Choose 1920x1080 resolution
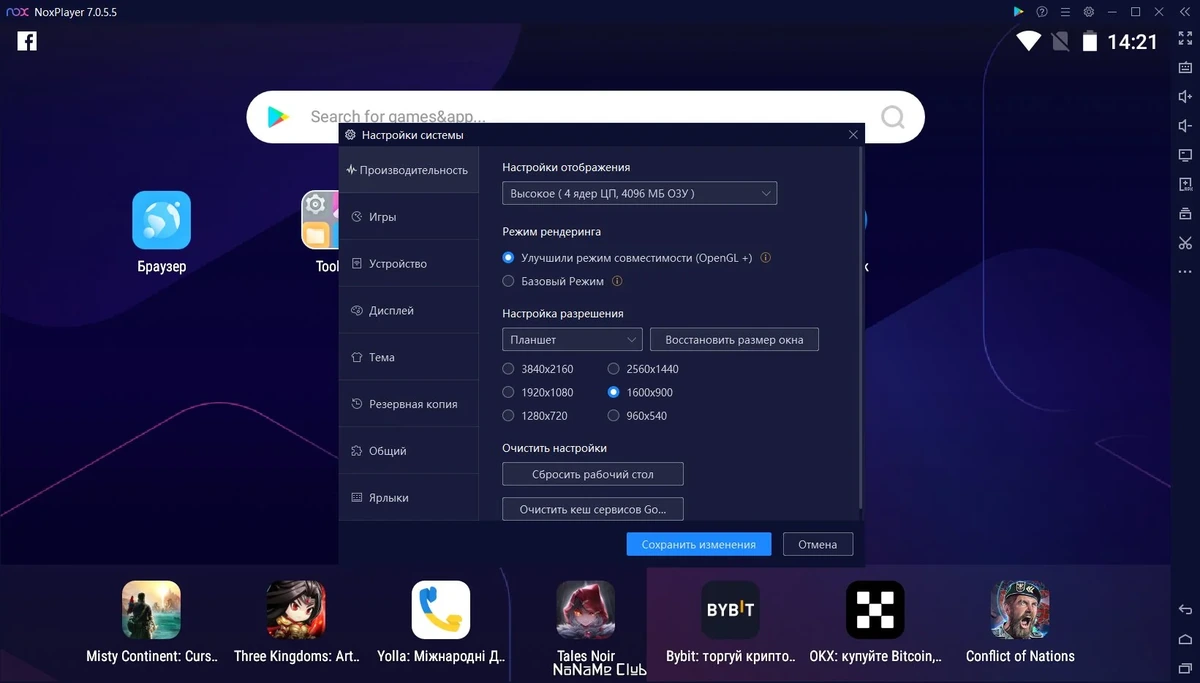The height and width of the screenshot is (683, 1200). pyautogui.click(x=509, y=393)
